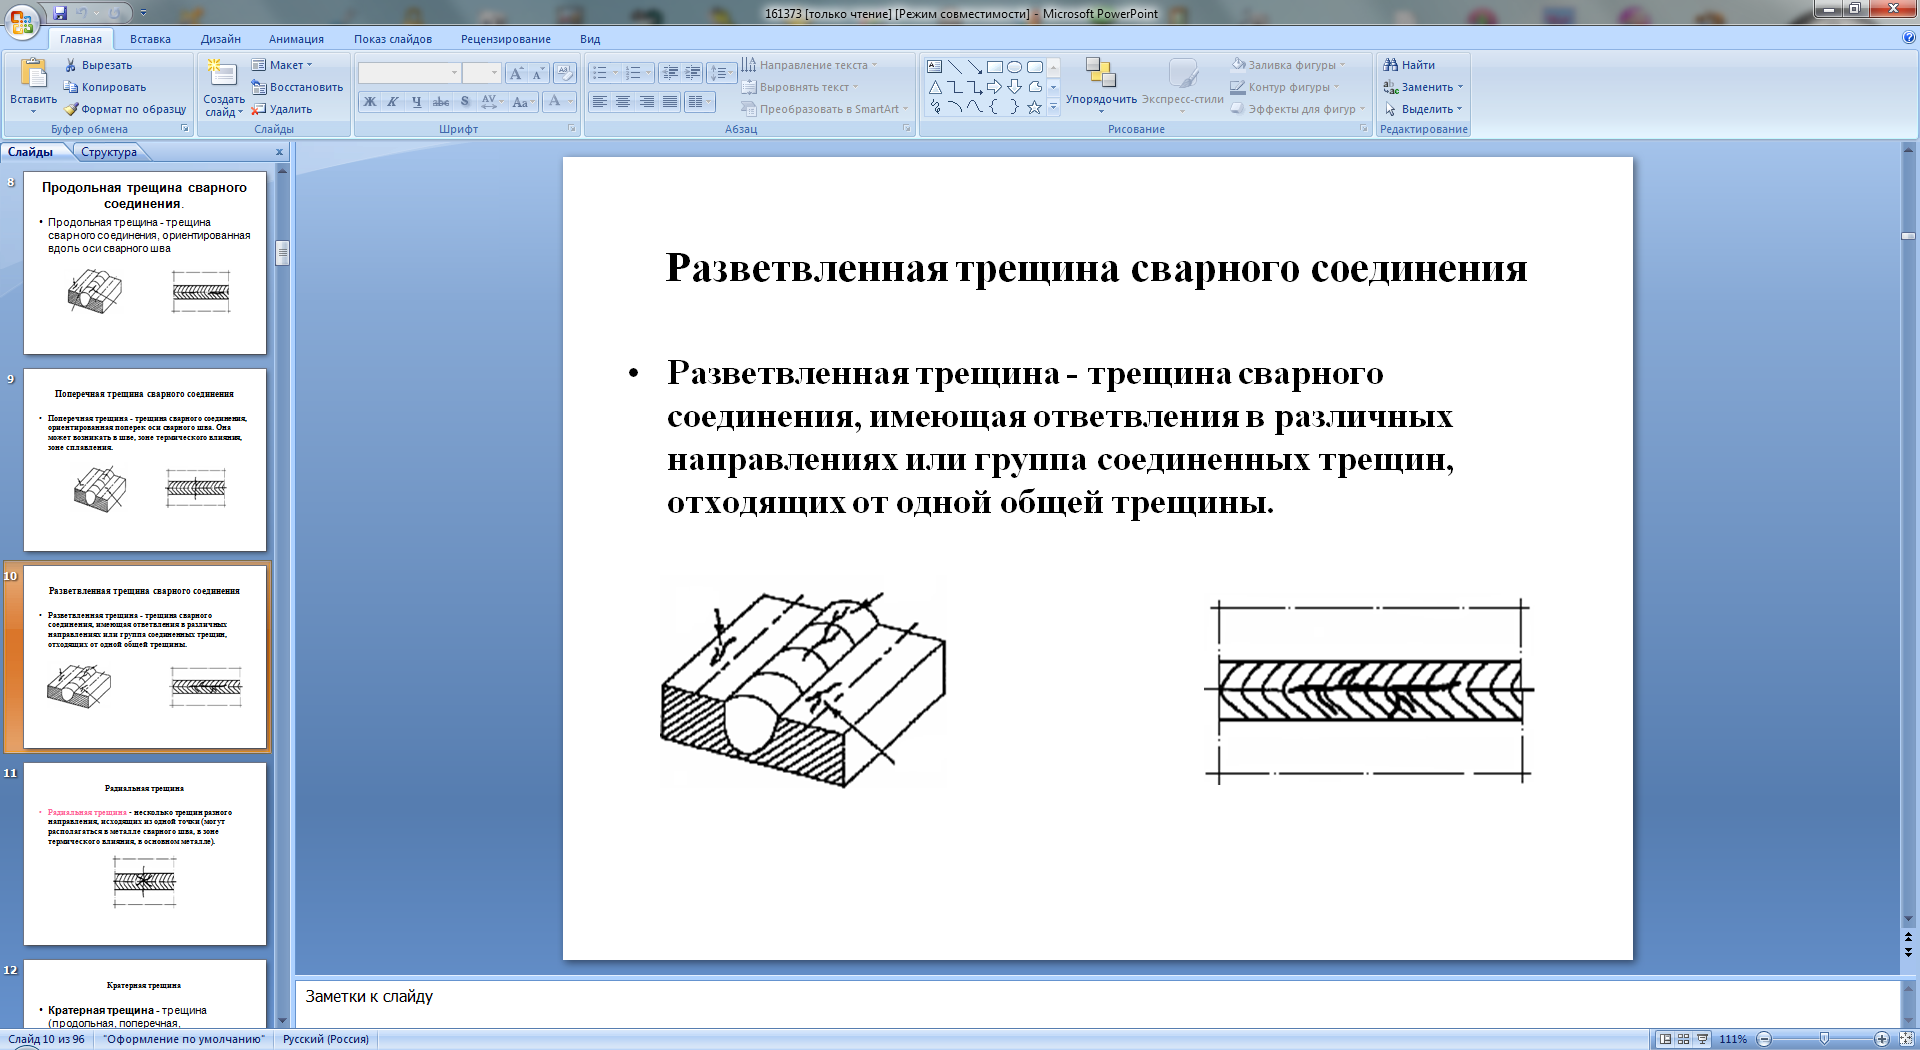Image resolution: width=1920 pixels, height=1050 pixels.
Task: Open Font dialog launcher in Шрифт group
Action: click(572, 128)
